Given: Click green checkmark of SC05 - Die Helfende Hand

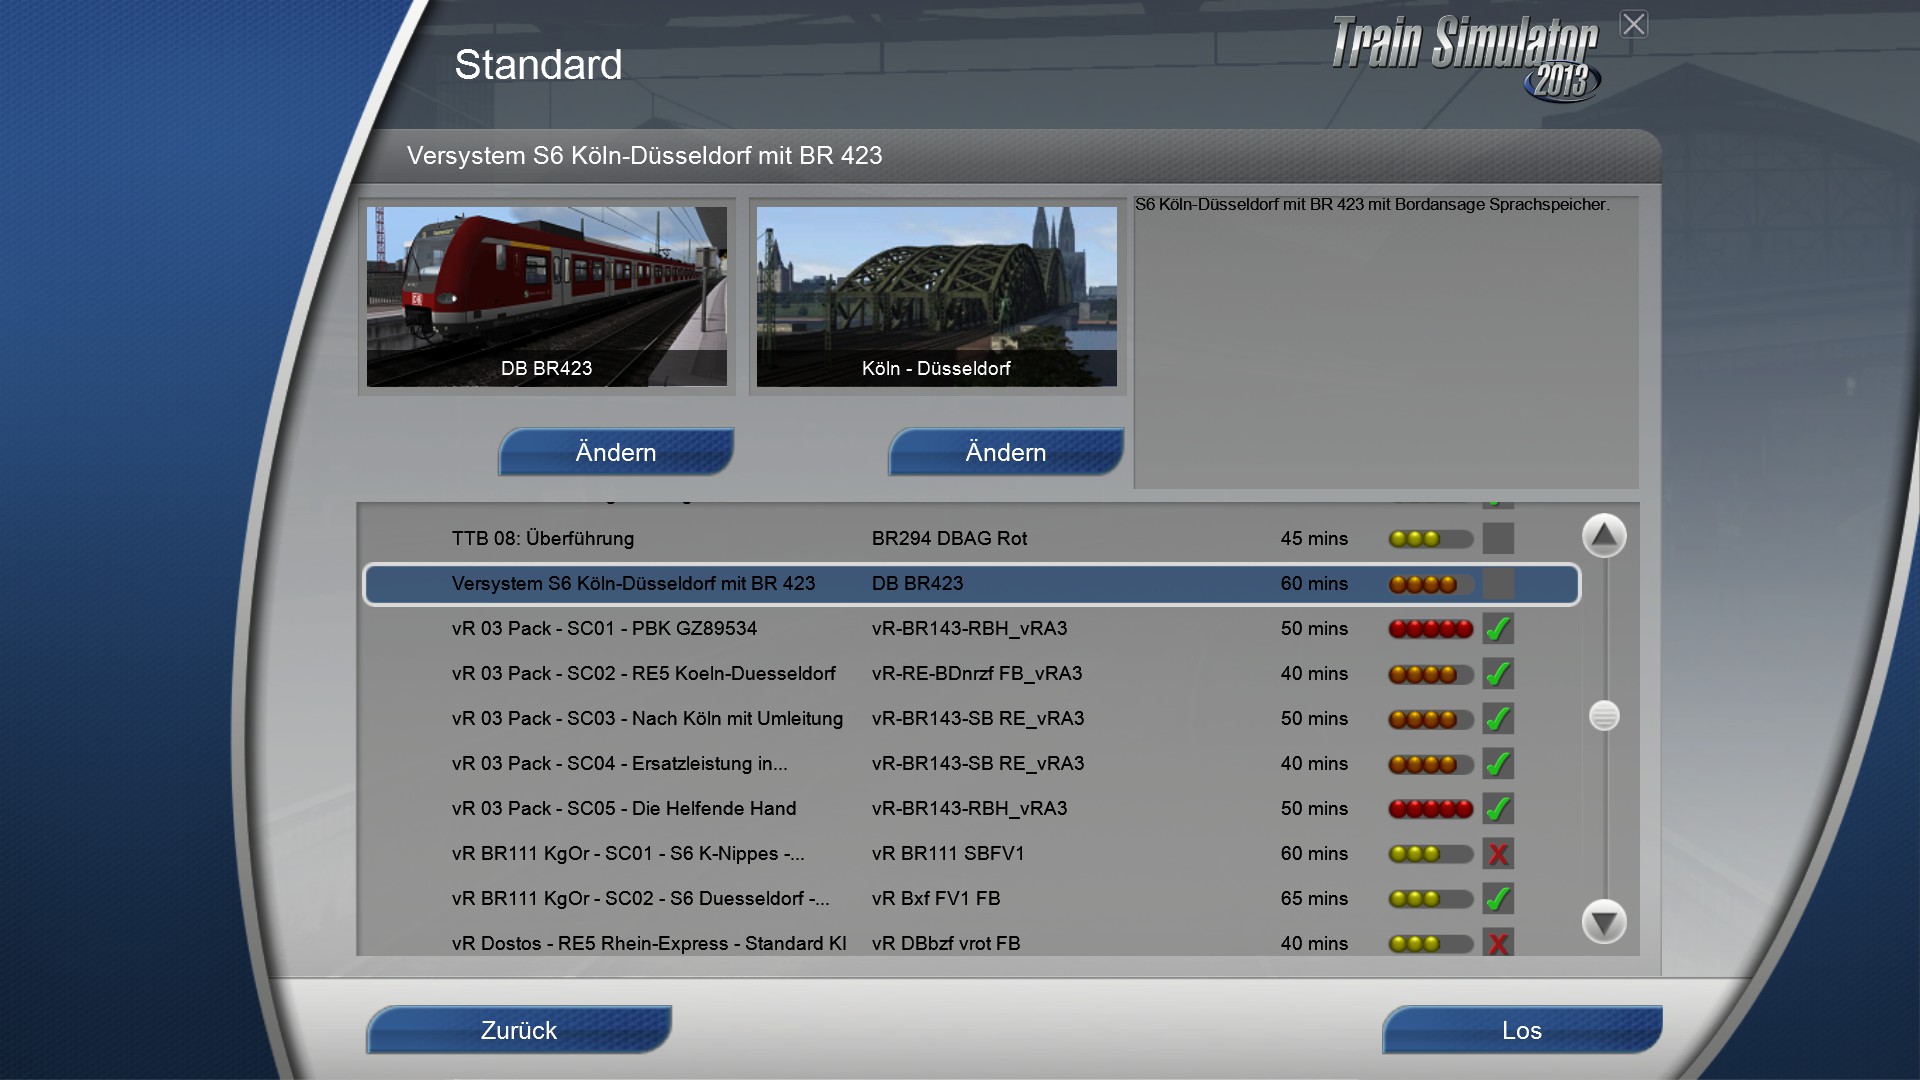Looking at the screenshot, I should [1498, 809].
